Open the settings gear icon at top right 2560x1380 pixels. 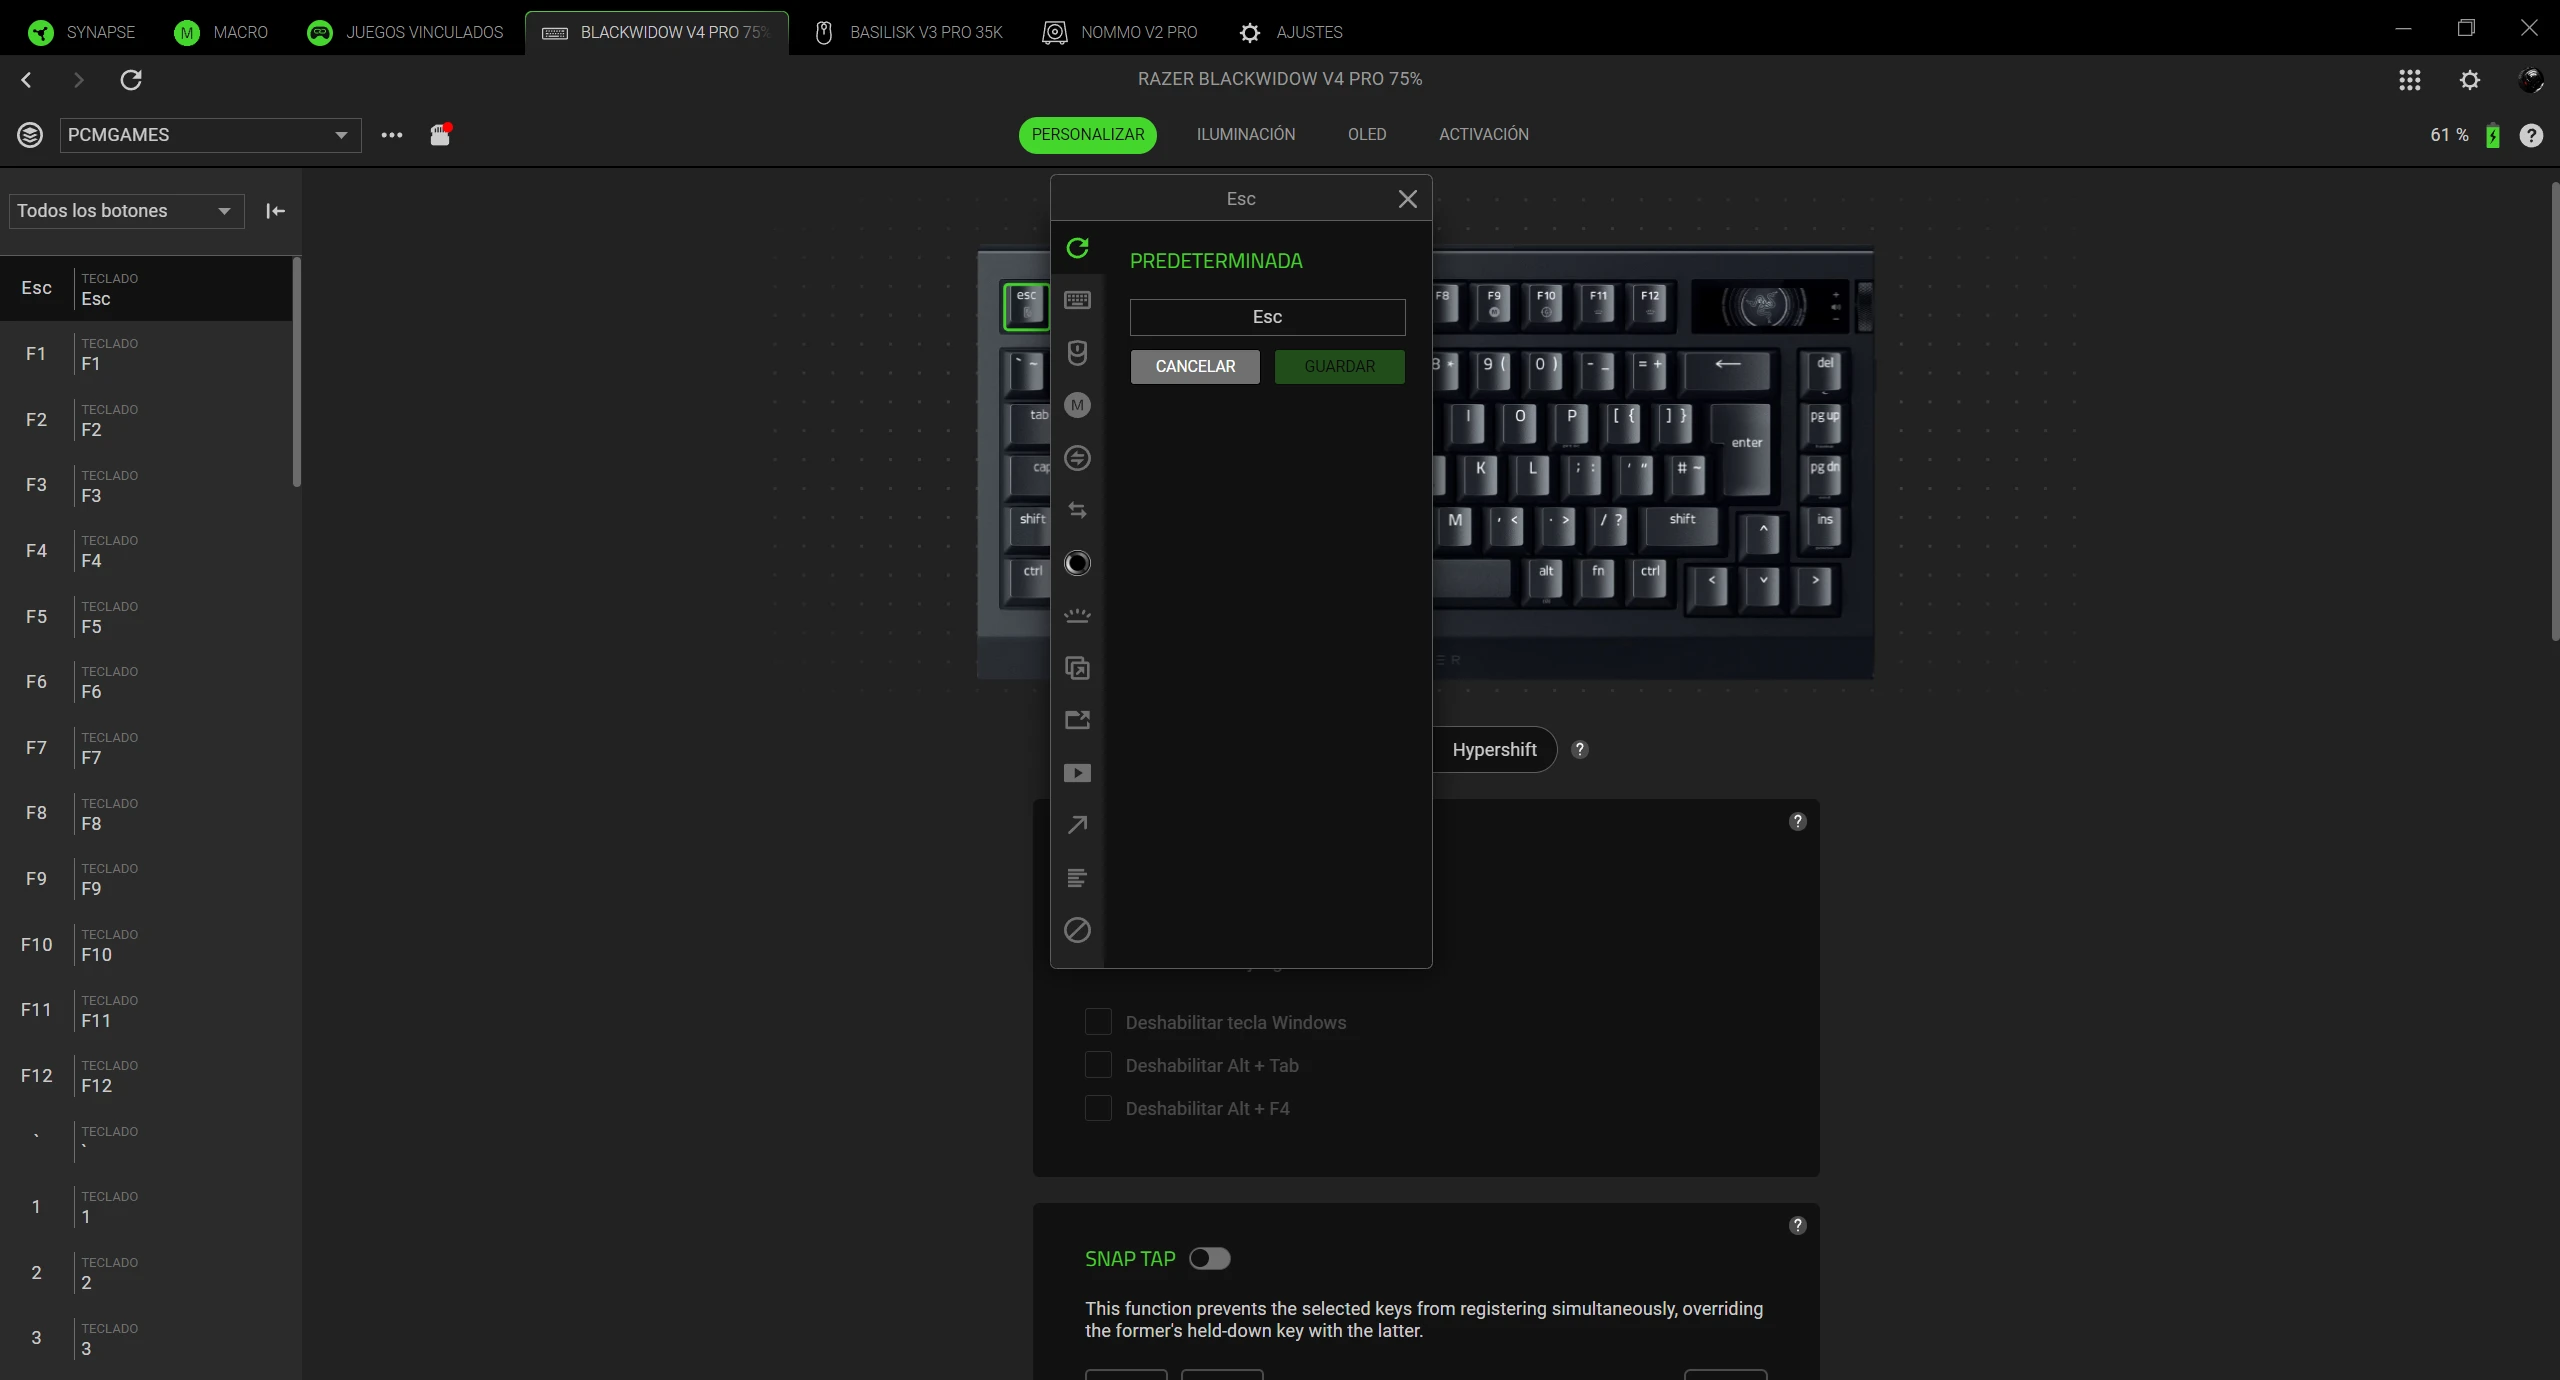[2470, 80]
